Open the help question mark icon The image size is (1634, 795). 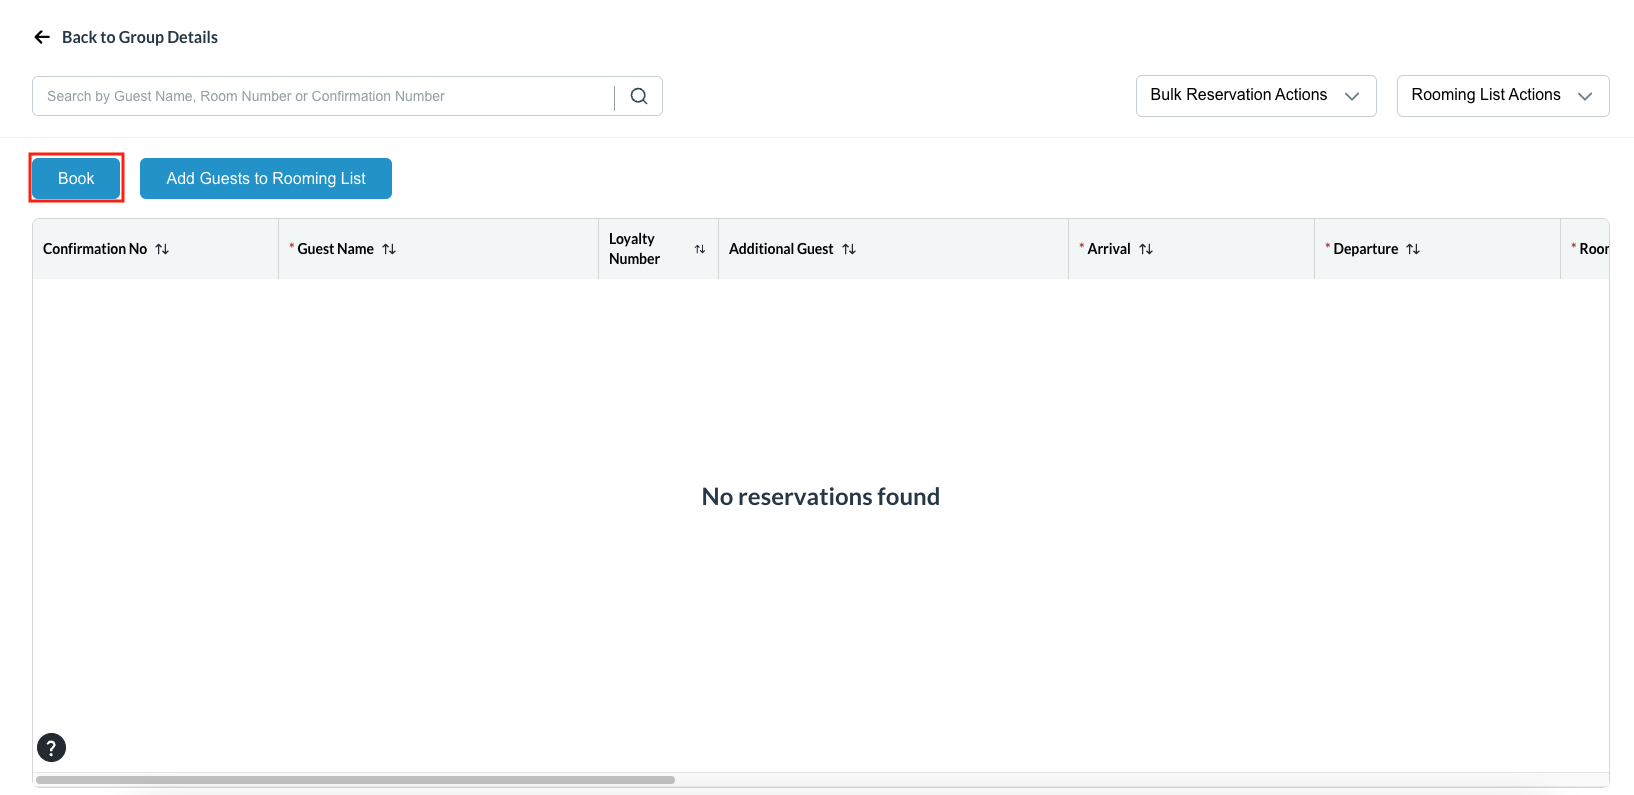pyautogui.click(x=51, y=747)
